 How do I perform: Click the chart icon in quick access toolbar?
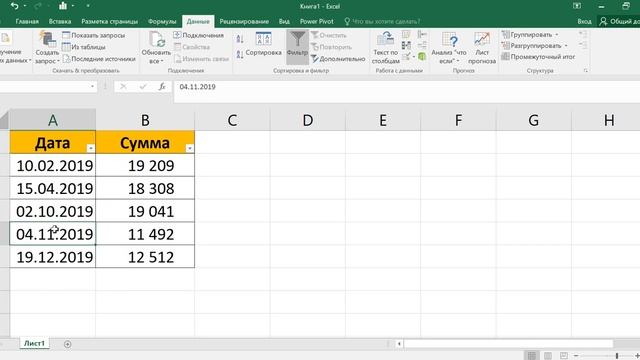point(63,6)
